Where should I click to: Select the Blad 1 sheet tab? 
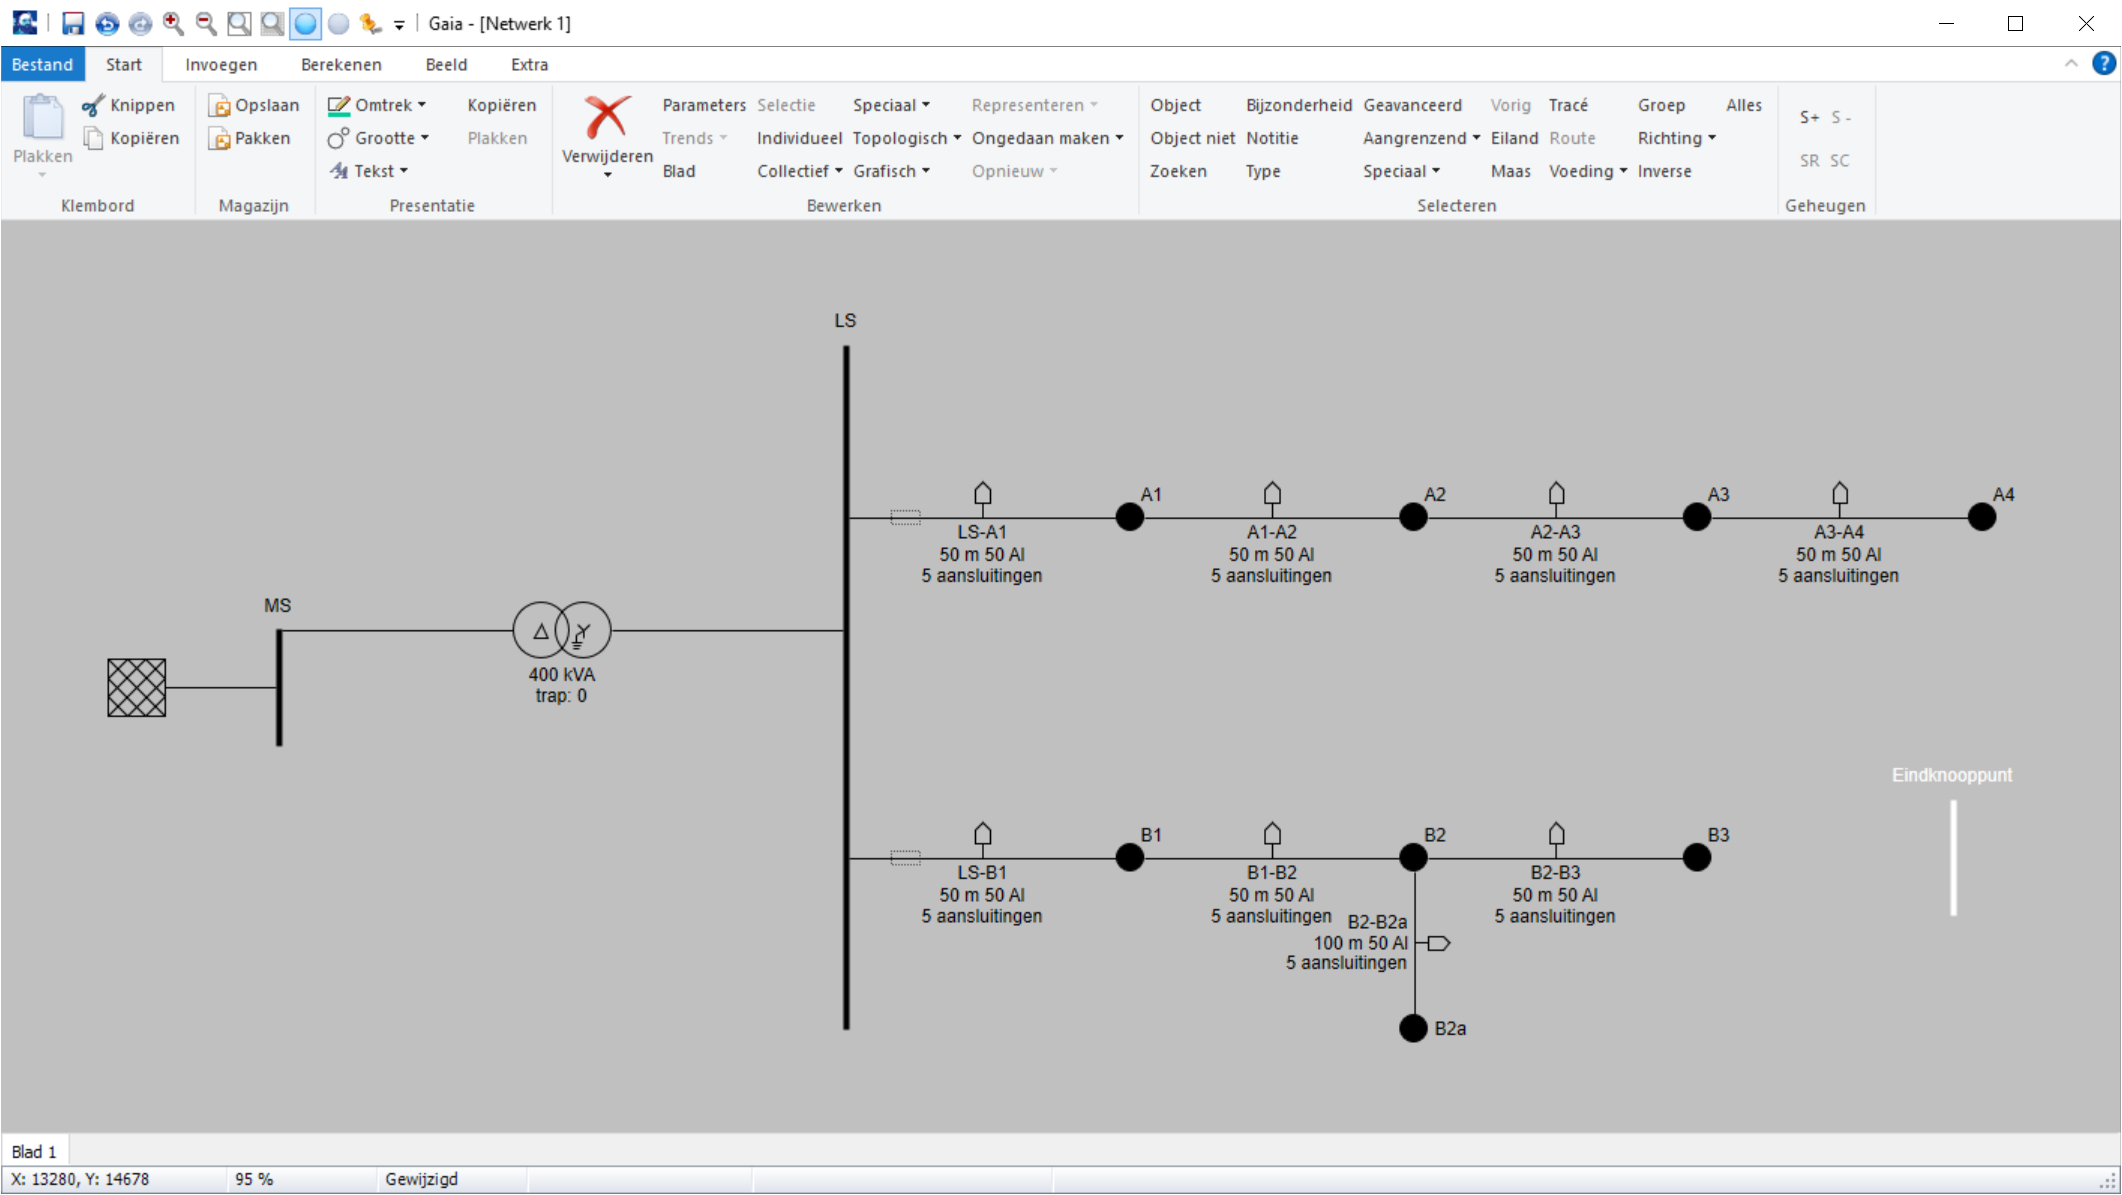[x=34, y=1151]
